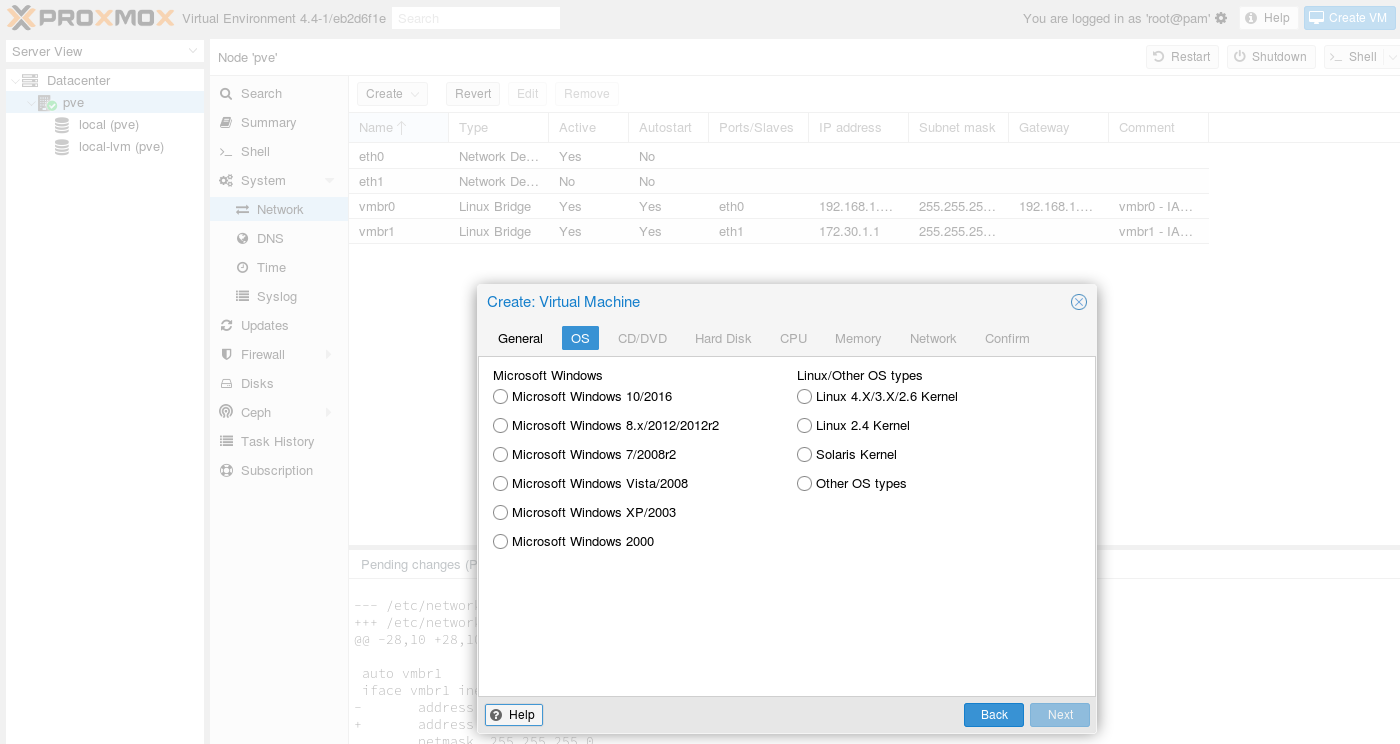Click the pve node icon
Screen dimensions: 1400x744
click(x=47, y=103)
